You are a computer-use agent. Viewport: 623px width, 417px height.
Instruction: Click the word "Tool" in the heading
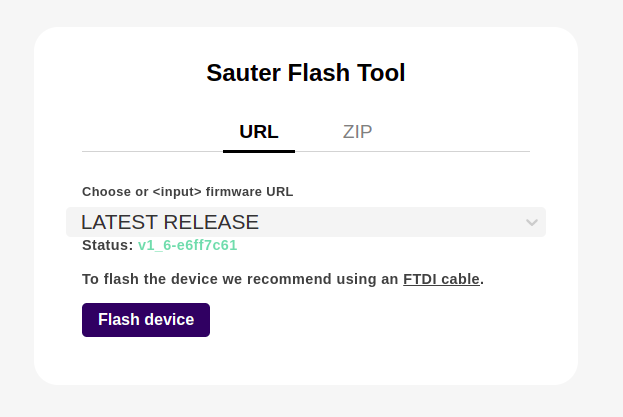point(382,73)
